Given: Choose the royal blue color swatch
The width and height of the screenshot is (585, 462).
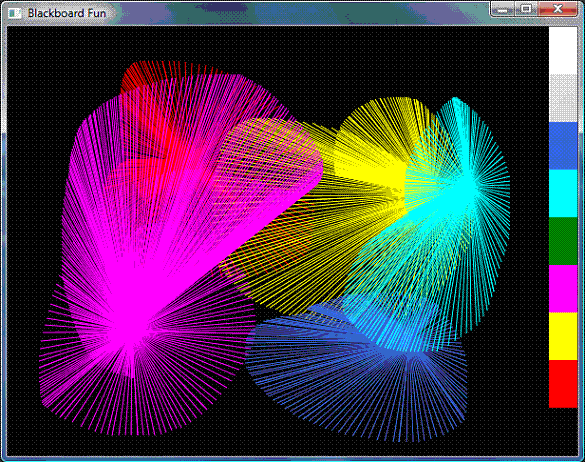Looking at the screenshot, I should (563, 146).
